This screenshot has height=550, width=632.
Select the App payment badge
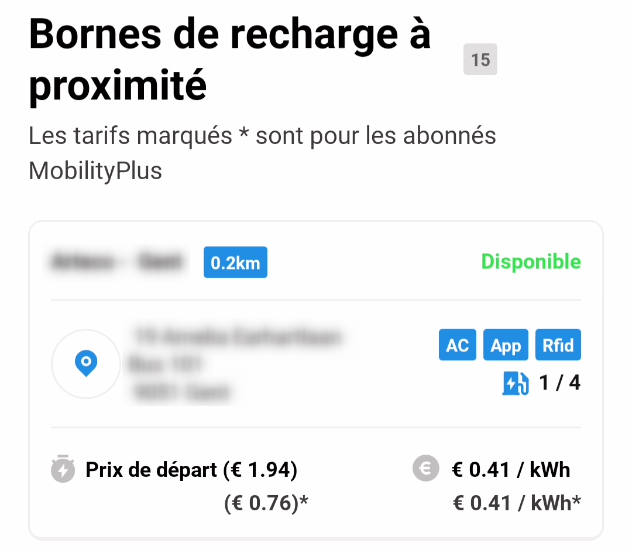(505, 345)
